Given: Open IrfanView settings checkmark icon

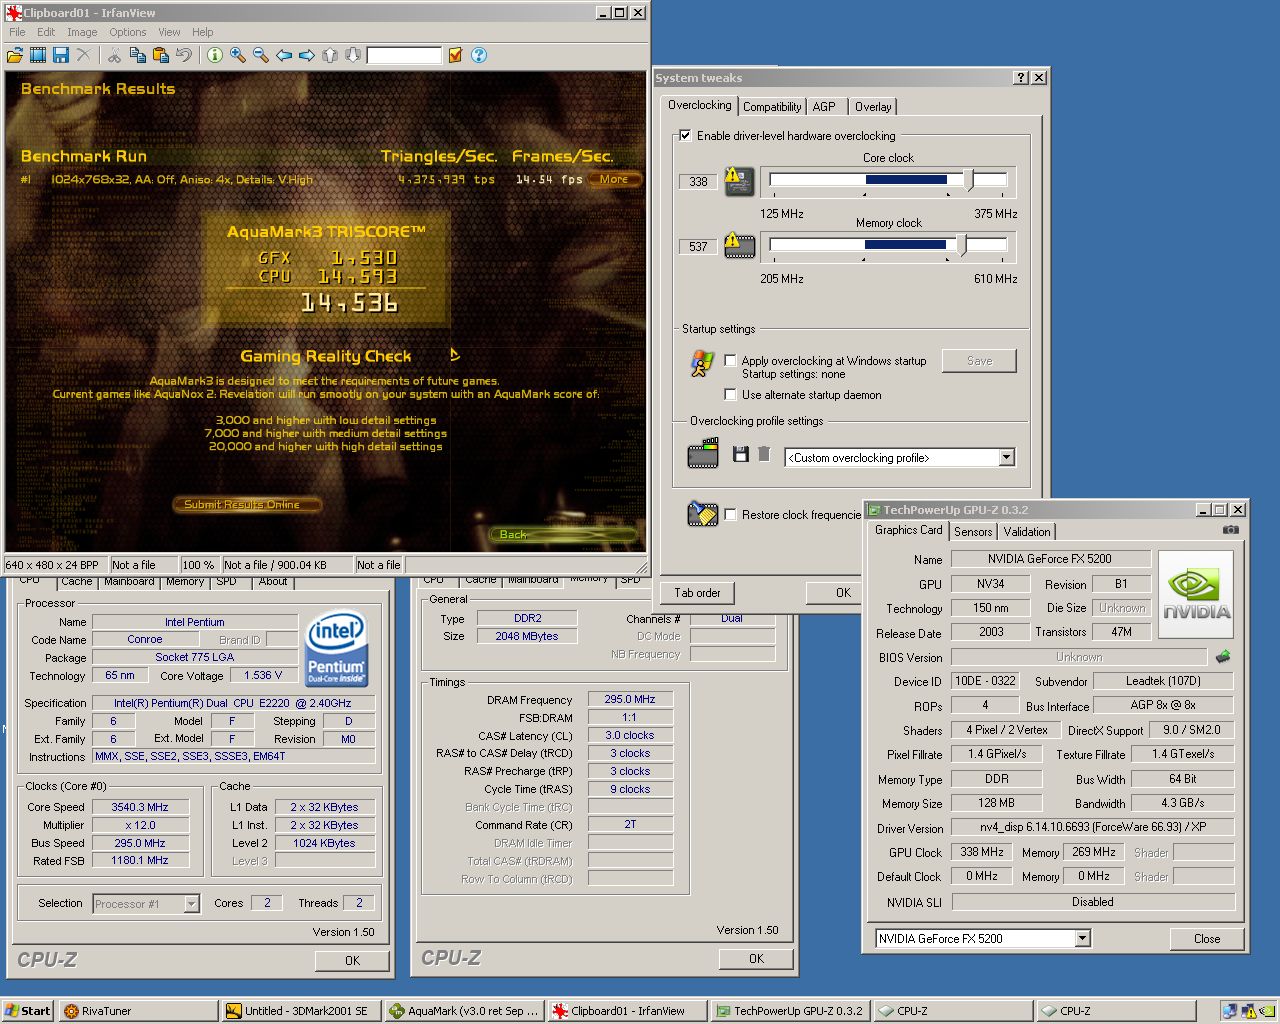Looking at the screenshot, I should pos(455,55).
